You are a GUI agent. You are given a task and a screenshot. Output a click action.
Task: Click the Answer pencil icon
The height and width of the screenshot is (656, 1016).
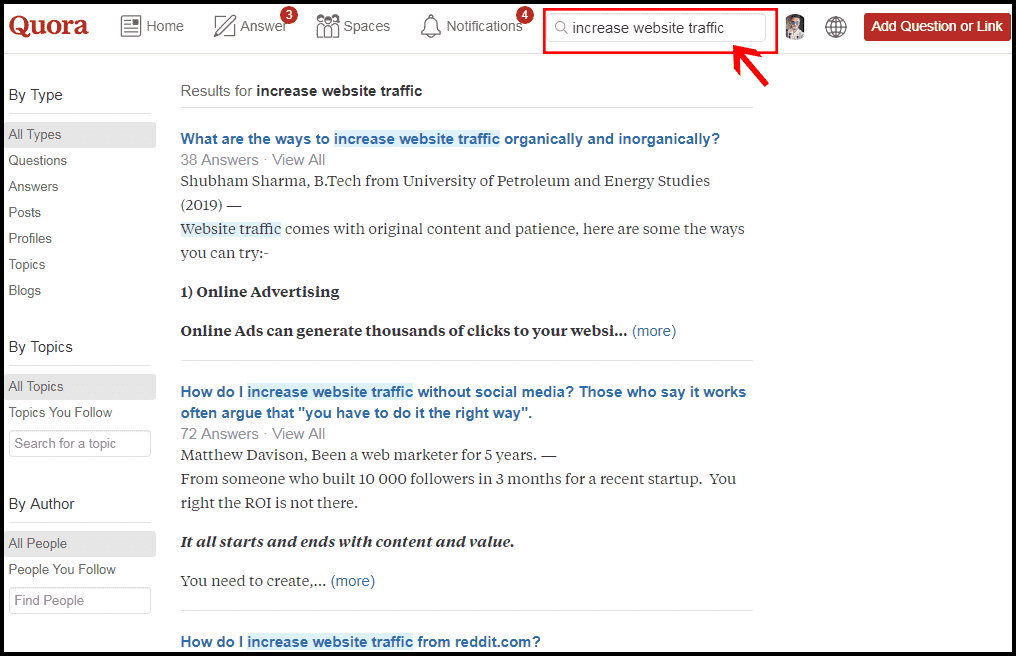tap(225, 26)
